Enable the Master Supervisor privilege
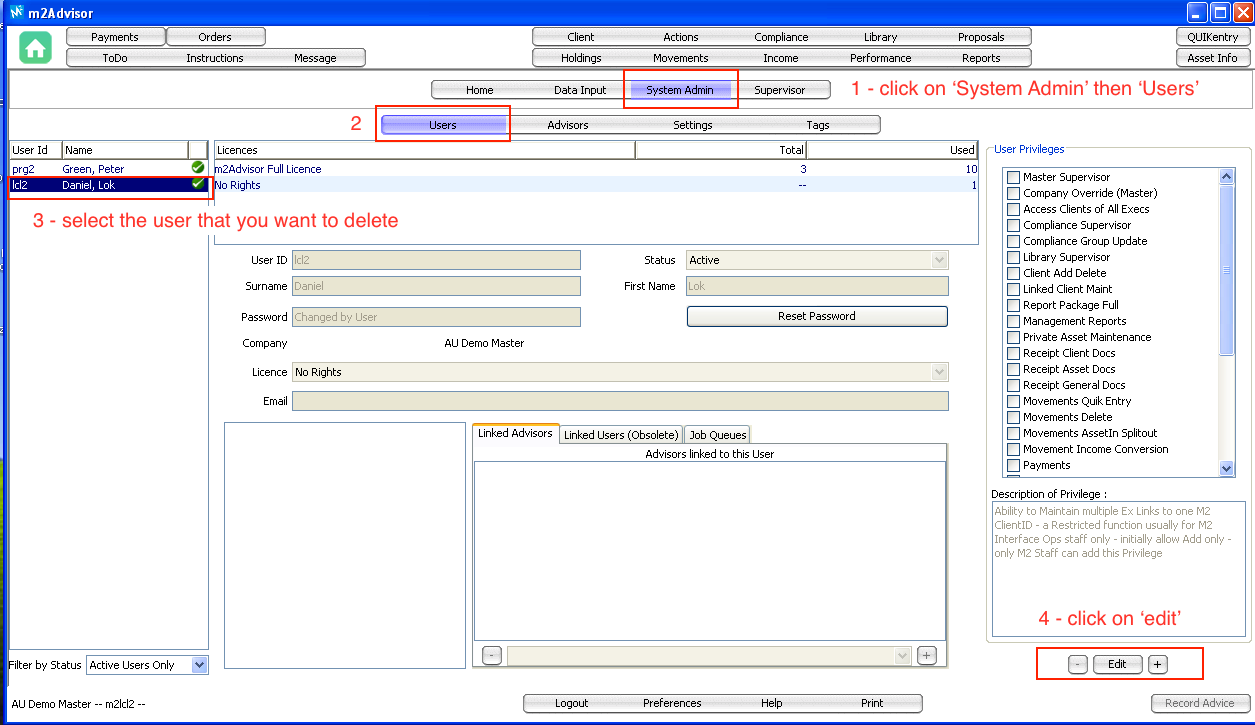1255x725 pixels. pos(1013,177)
